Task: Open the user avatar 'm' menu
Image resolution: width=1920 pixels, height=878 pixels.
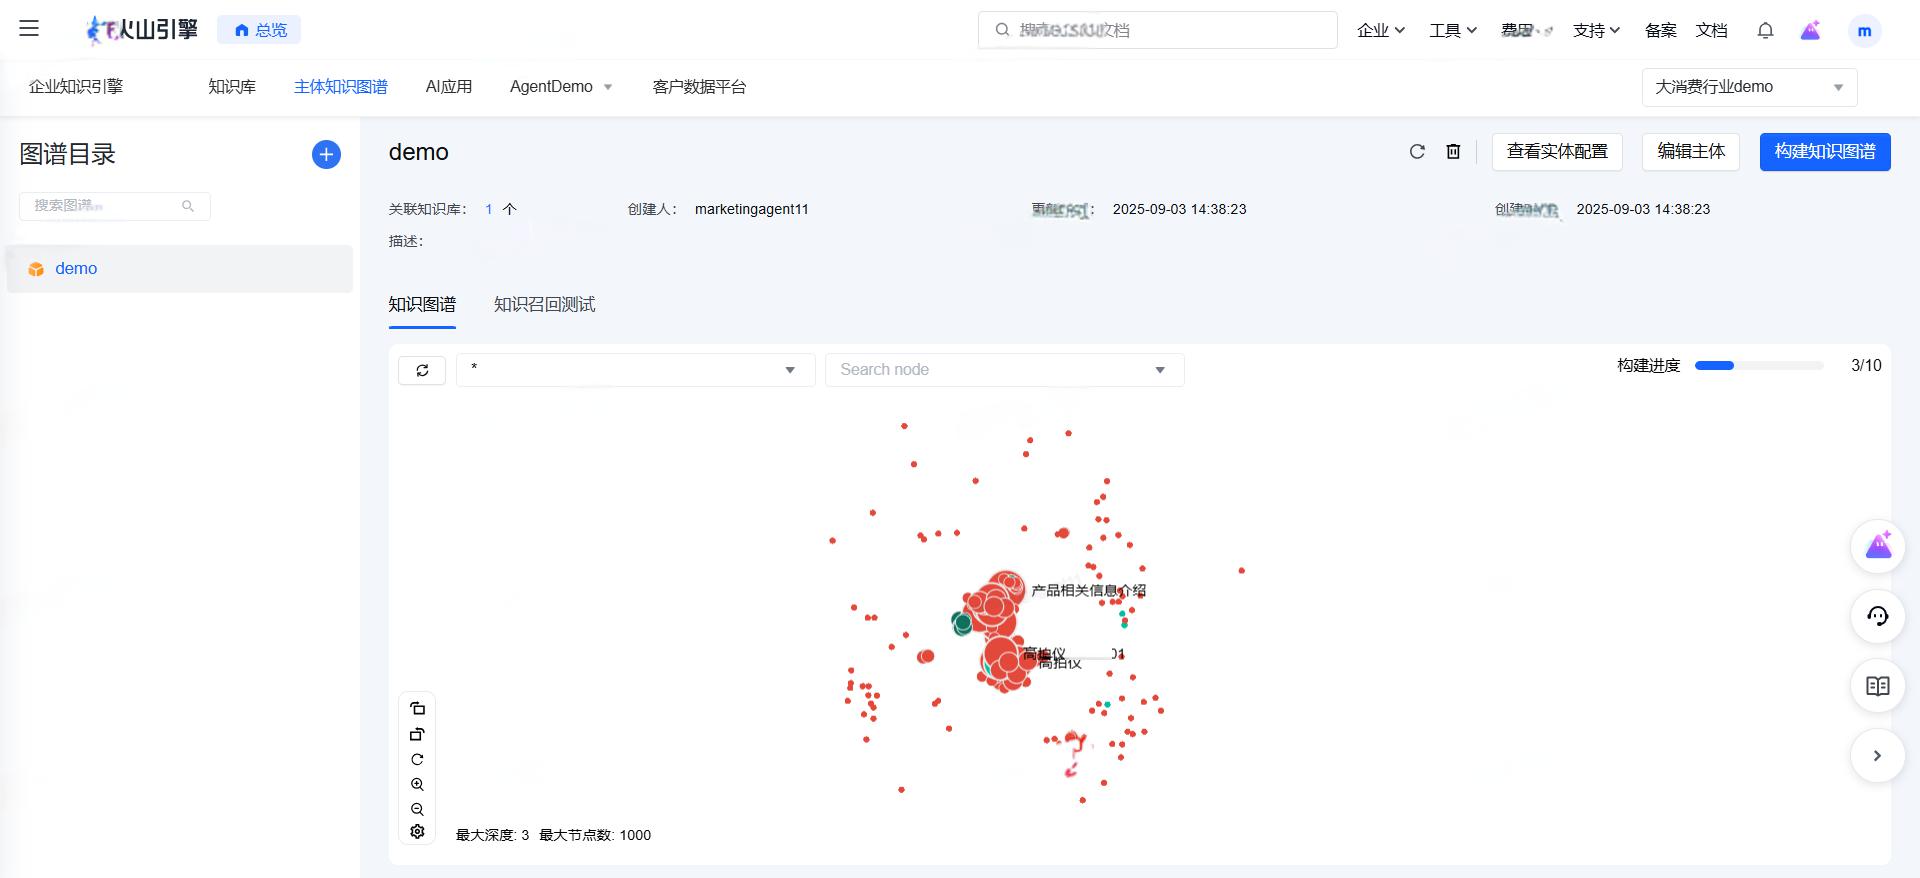Action: coord(1864,31)
